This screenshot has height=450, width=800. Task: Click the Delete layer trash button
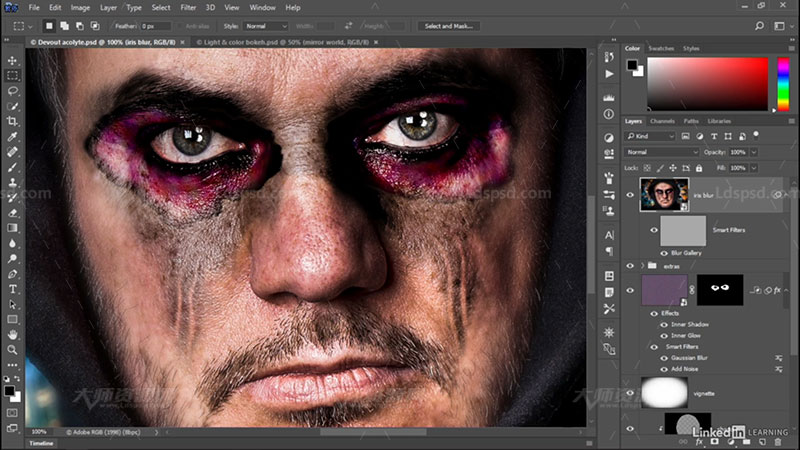pyautogui.click(x=778, y=442)
